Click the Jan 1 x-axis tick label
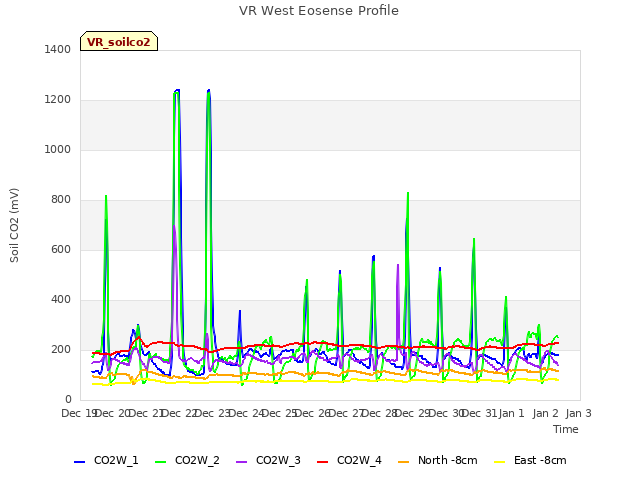This screenshot has width=640, height=480. click(x=512, y=413)
